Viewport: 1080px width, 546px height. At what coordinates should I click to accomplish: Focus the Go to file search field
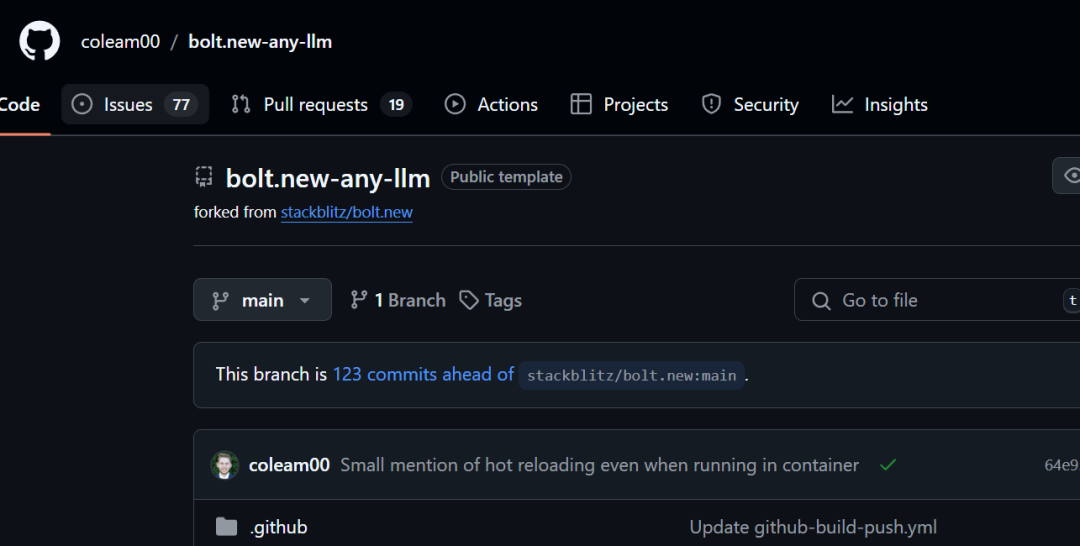pos(930,300)
